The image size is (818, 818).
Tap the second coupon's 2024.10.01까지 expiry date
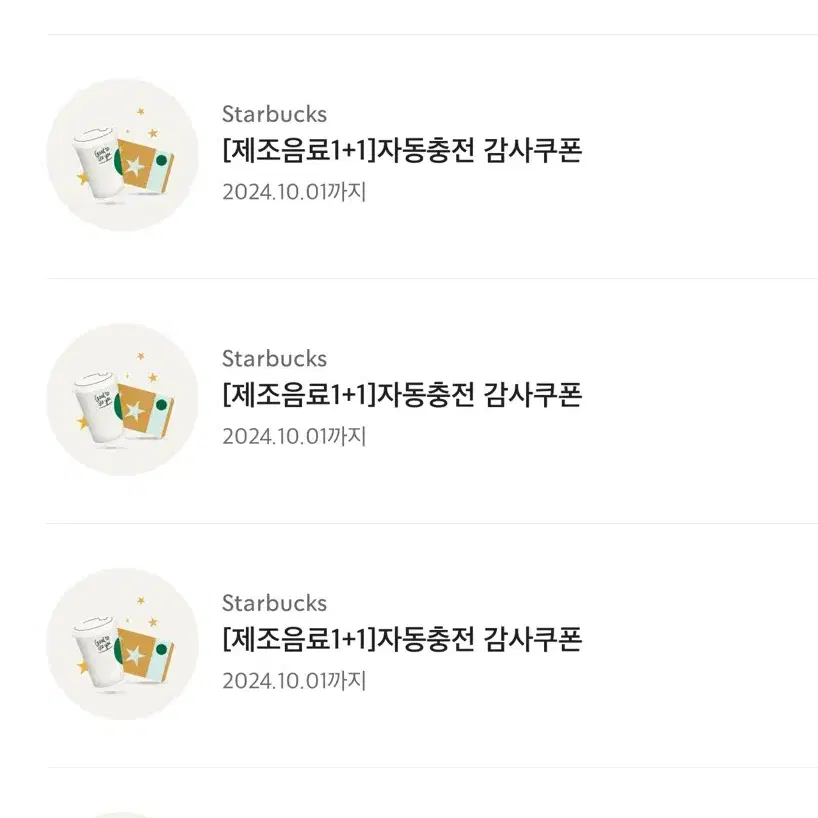[x=294, y=436]
